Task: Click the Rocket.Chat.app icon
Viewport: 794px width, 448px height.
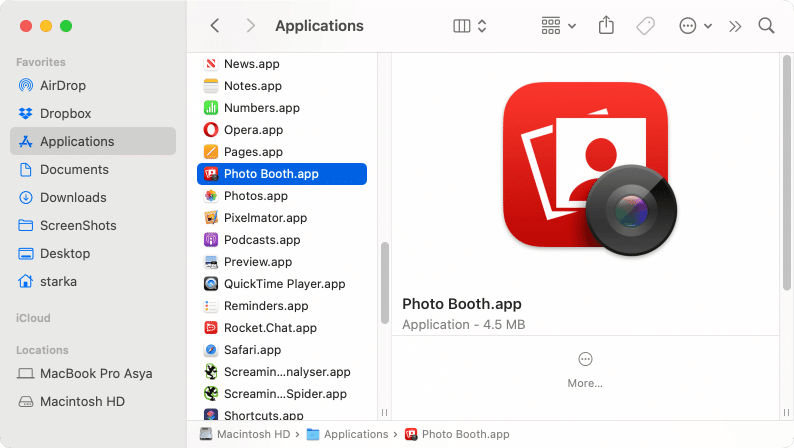Action: (x=211, y=328)
